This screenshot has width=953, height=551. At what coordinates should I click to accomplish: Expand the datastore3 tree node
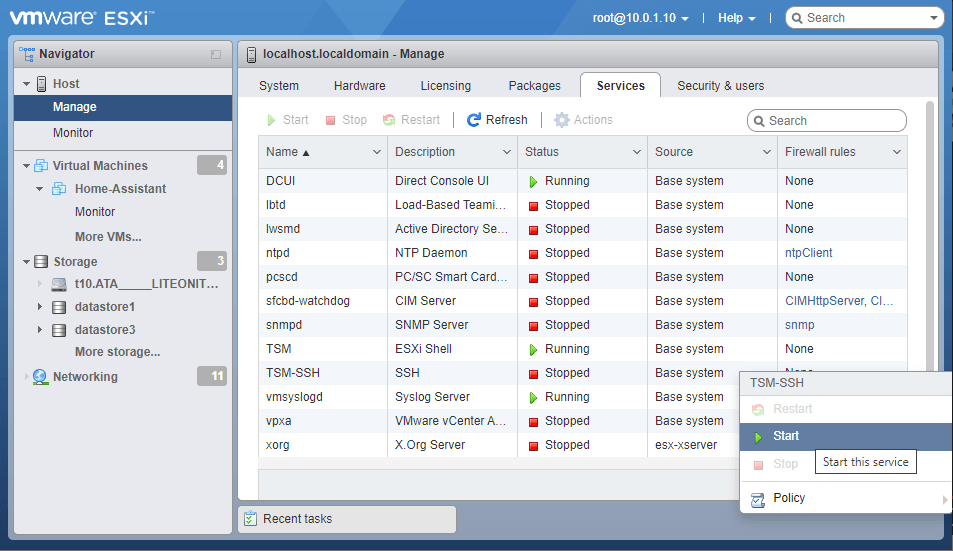coord(40,330)
